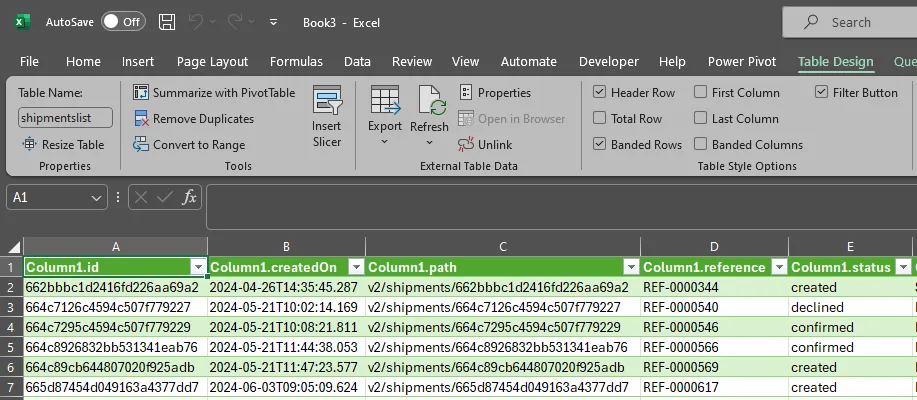The image size is (917, 400).
Task: Enable the Last Column checkbox
Action: (700, 118)
